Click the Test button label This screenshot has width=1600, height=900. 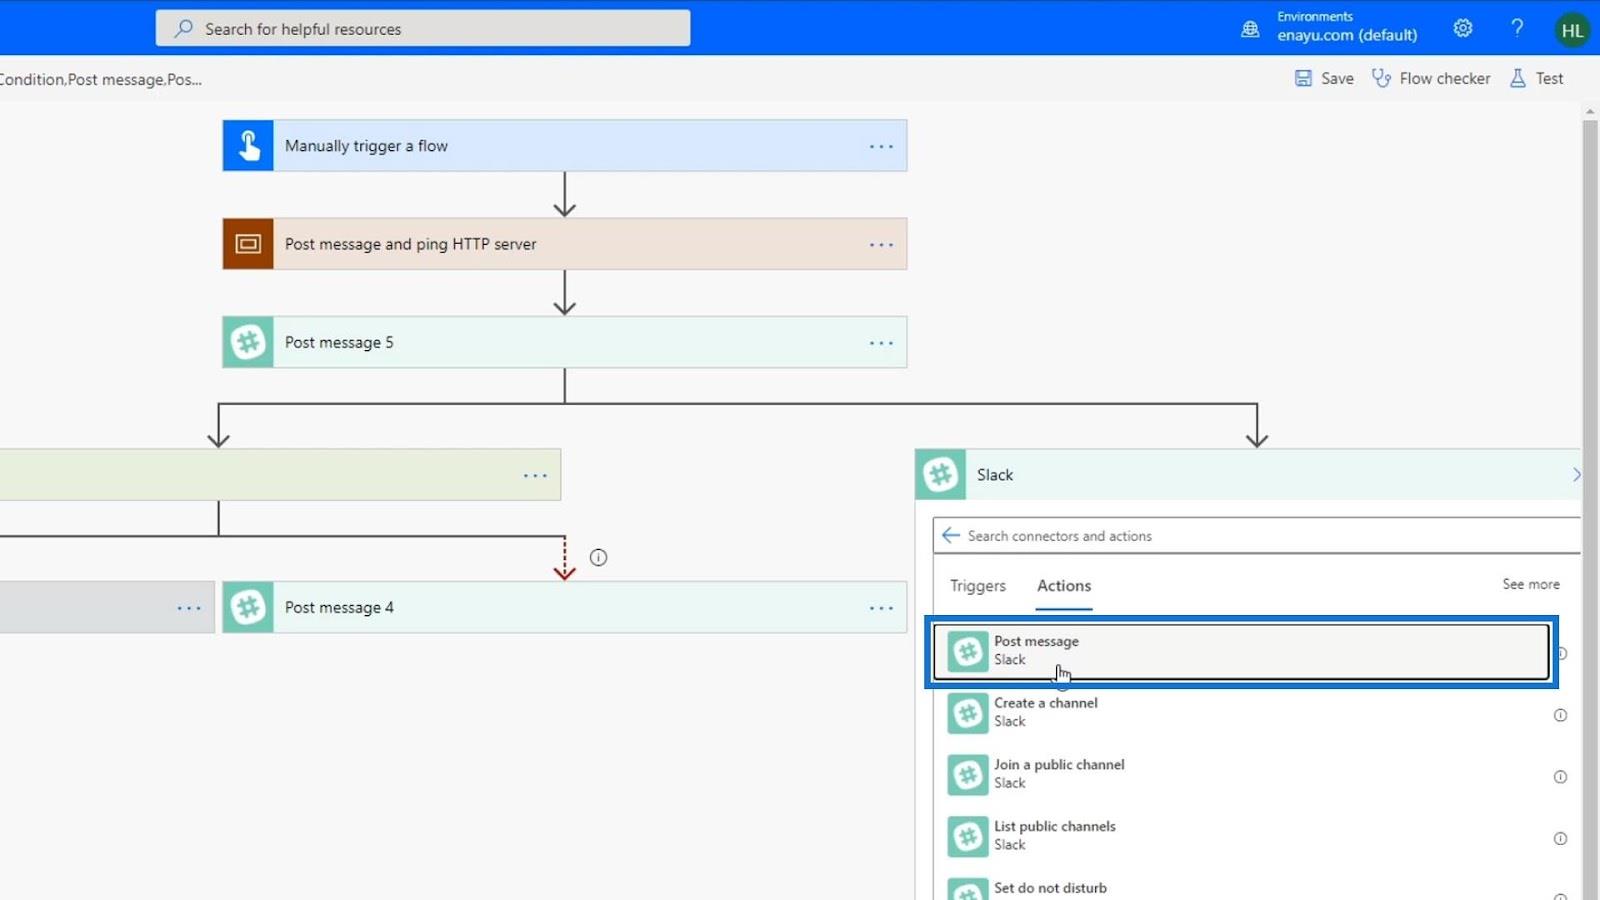click(x=1549, y=78)
